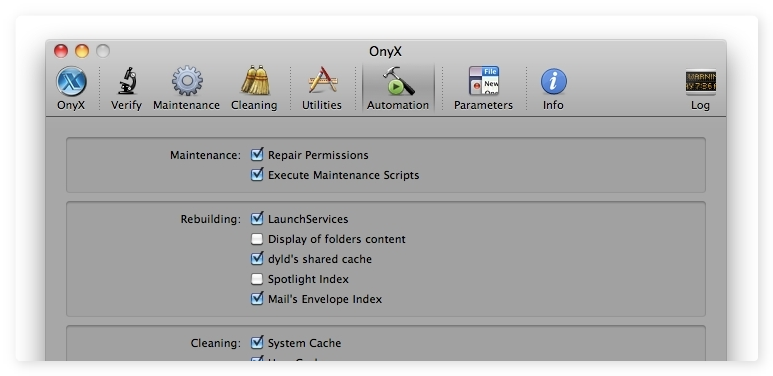773x376 pixels.
Task: Open the Cleaning broom icon
Action: point(255,80)
